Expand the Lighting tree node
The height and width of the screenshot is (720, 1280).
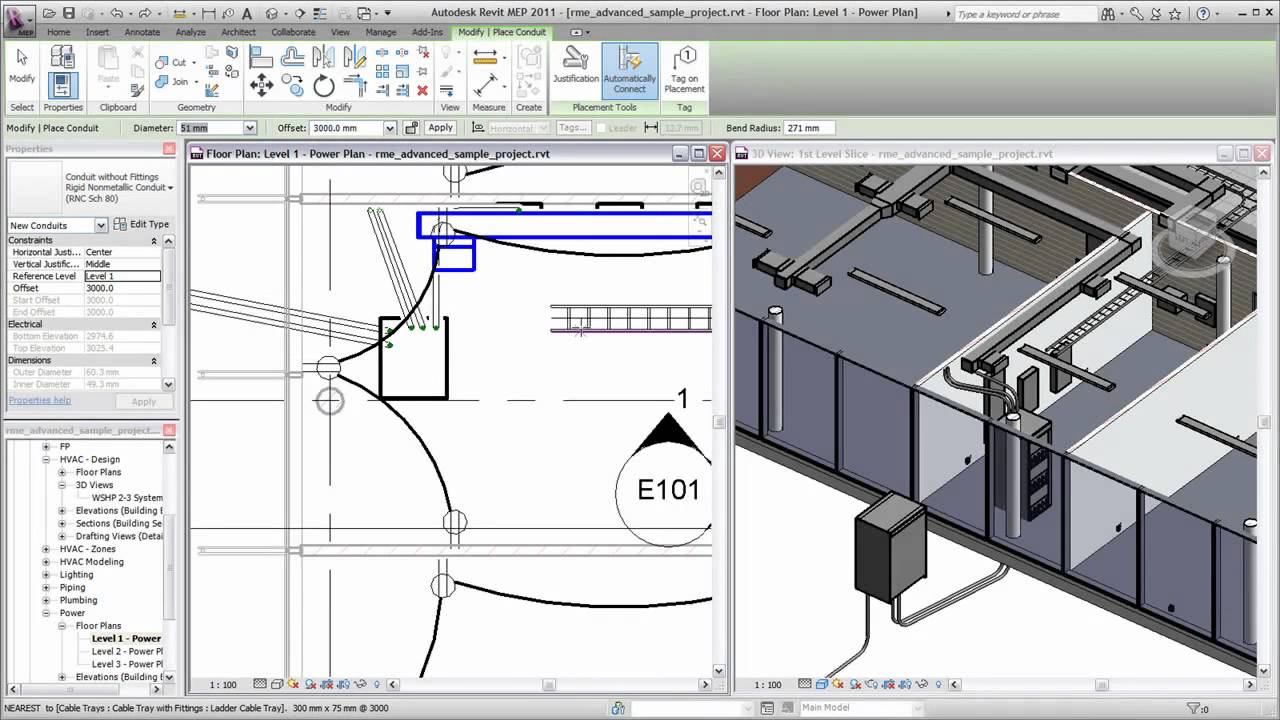click(46, 575)
